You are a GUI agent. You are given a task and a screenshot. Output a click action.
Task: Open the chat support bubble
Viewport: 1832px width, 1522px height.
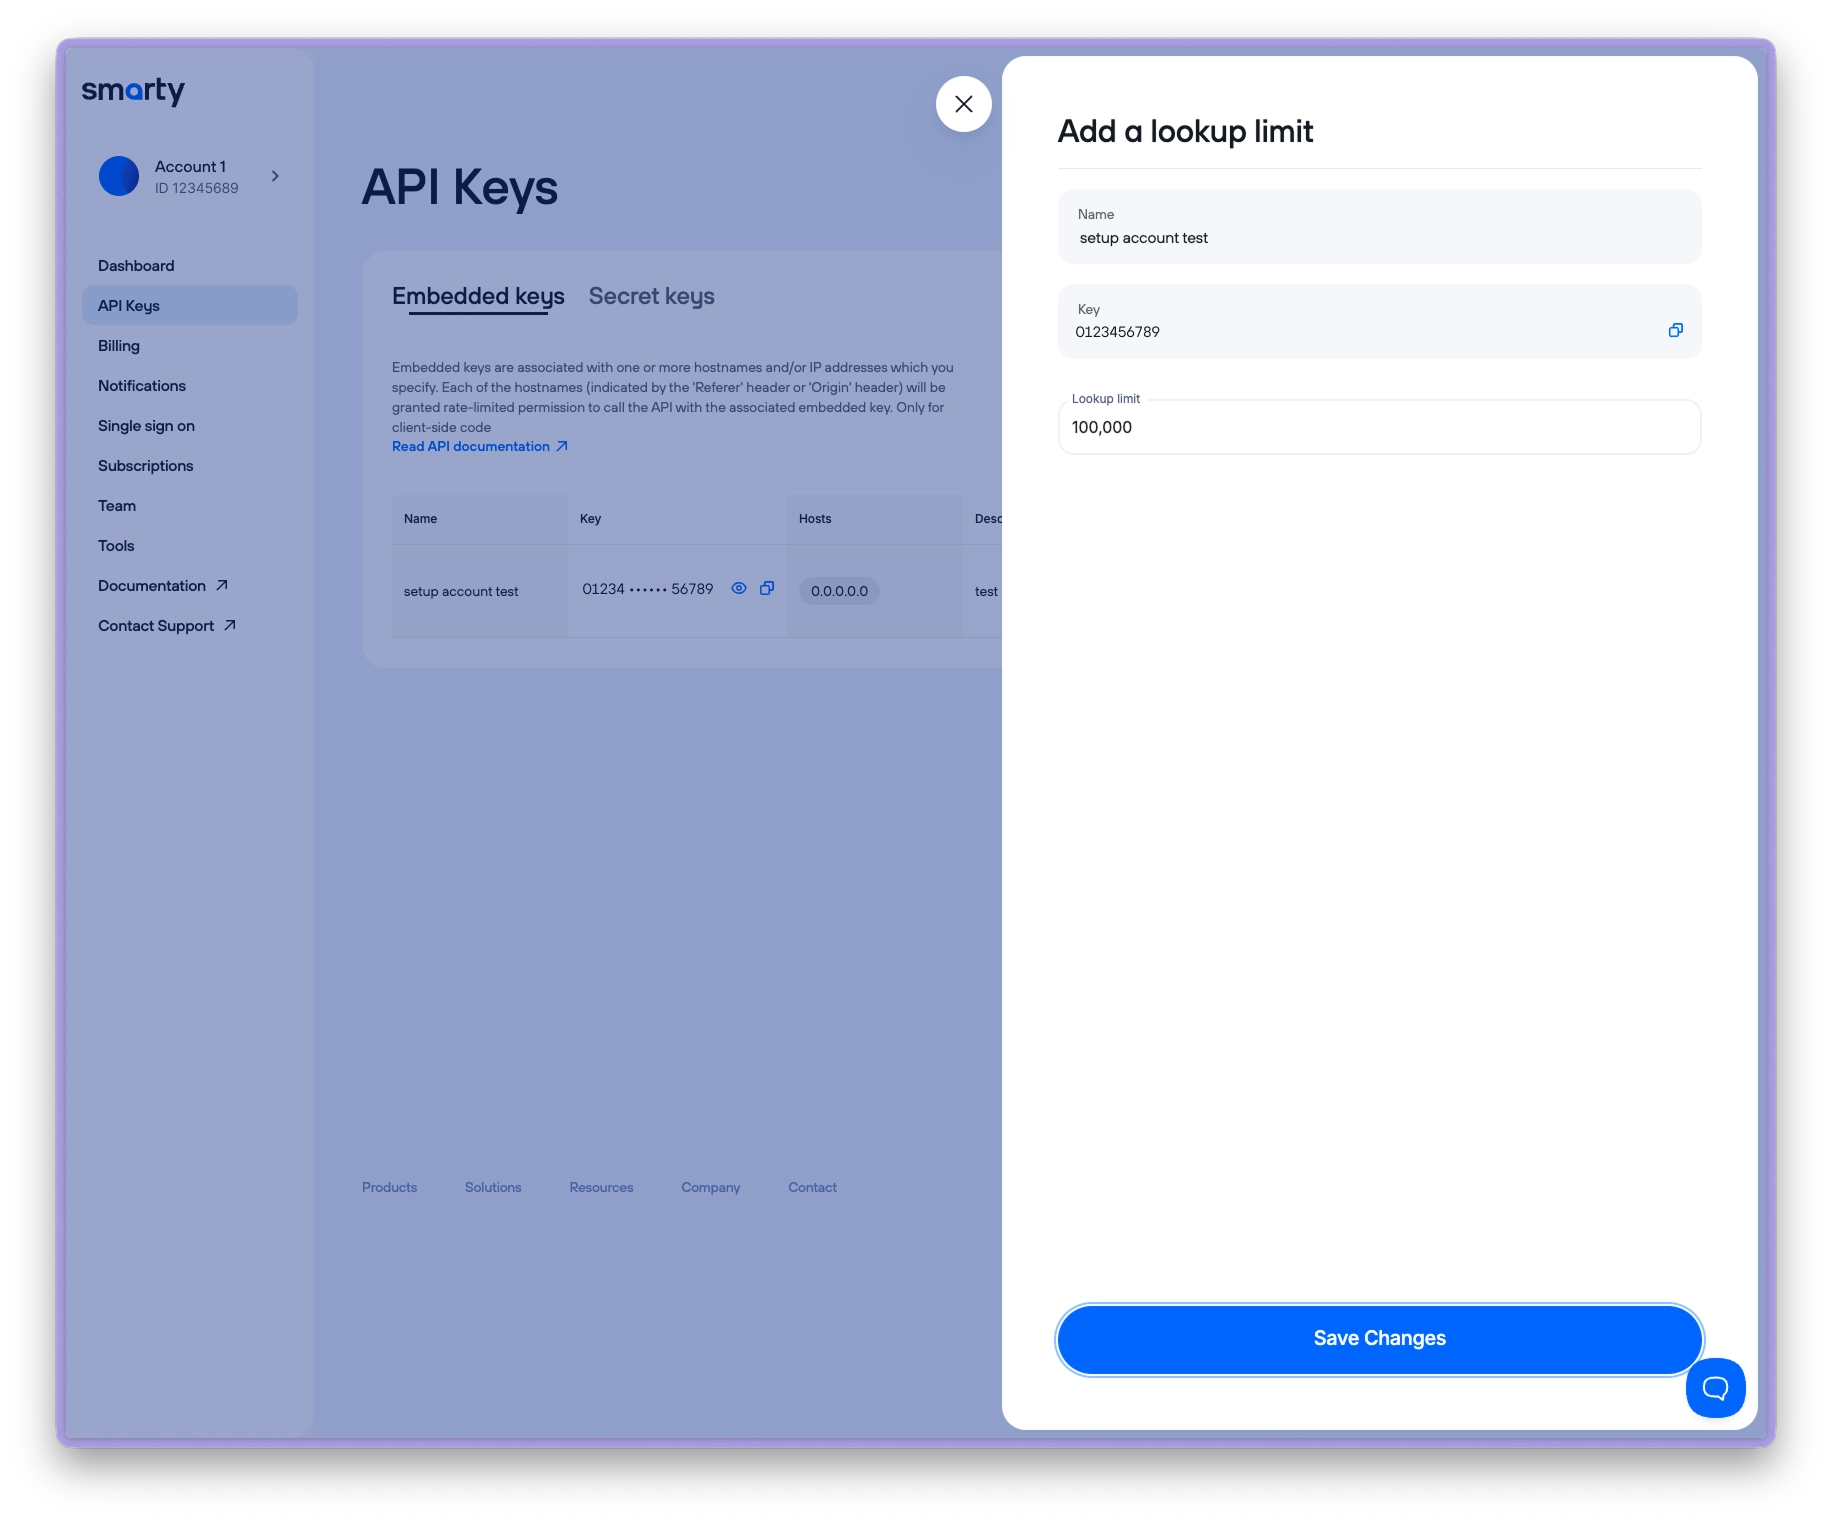pyautogui.click(x=1715, y=1387)
